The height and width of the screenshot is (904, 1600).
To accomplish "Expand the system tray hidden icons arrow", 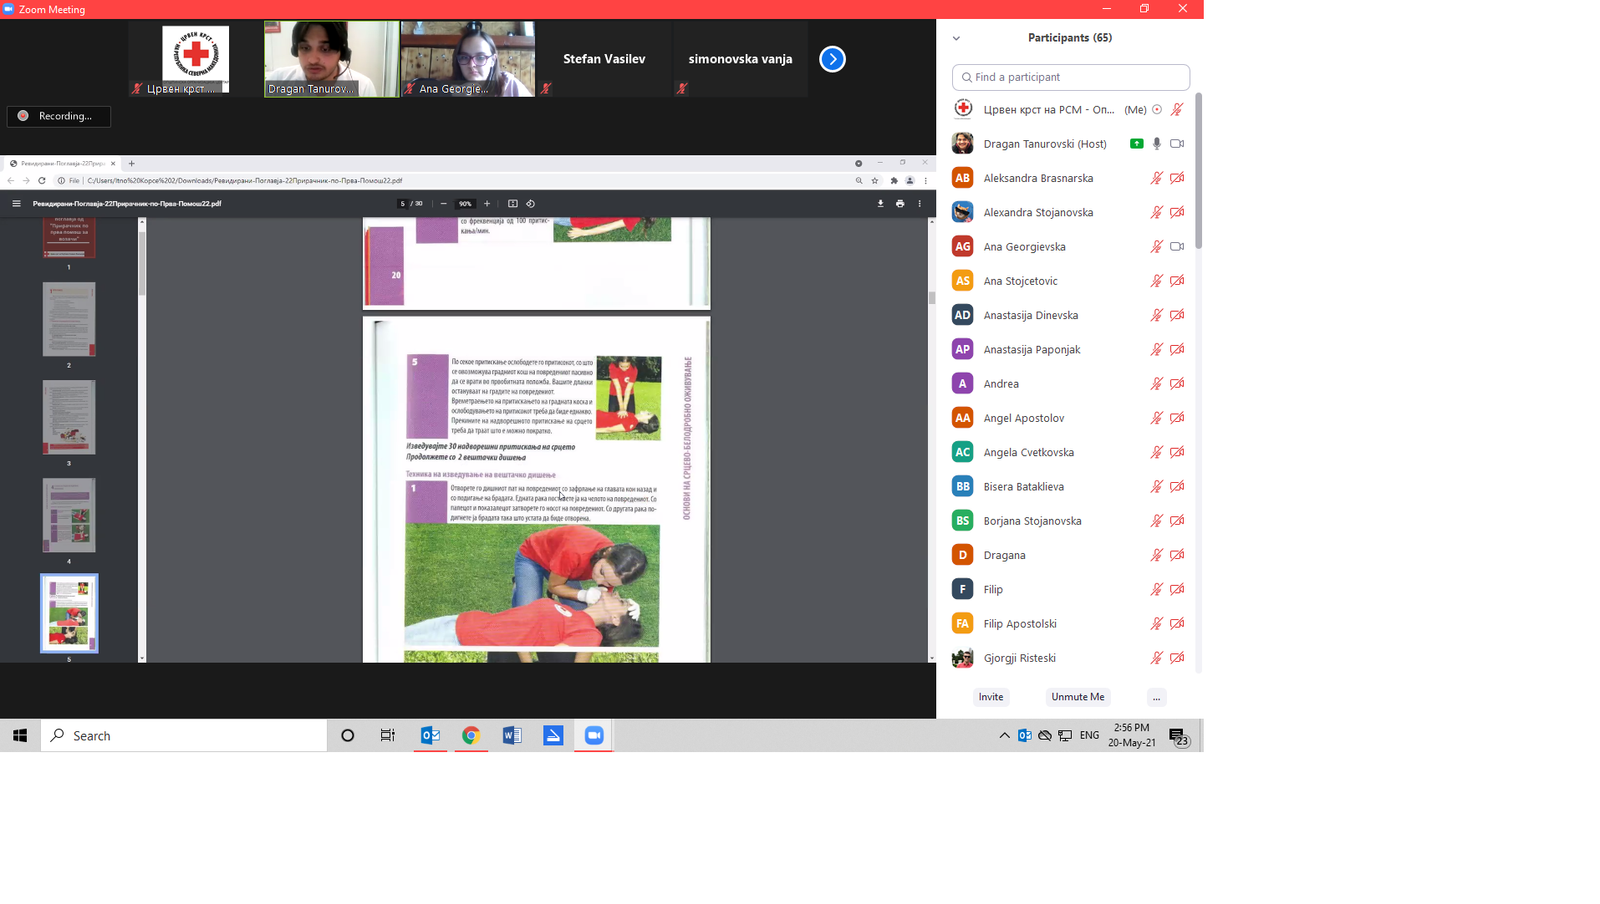I will tap(1004, 736).
